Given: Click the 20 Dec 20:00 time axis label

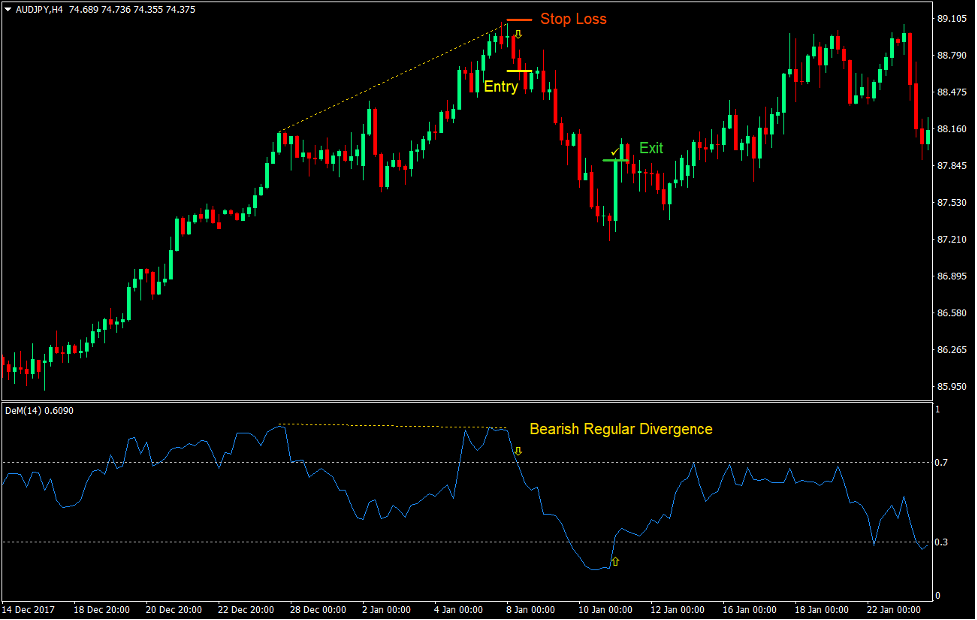Looking at the screenshot, I should [174, 610].
